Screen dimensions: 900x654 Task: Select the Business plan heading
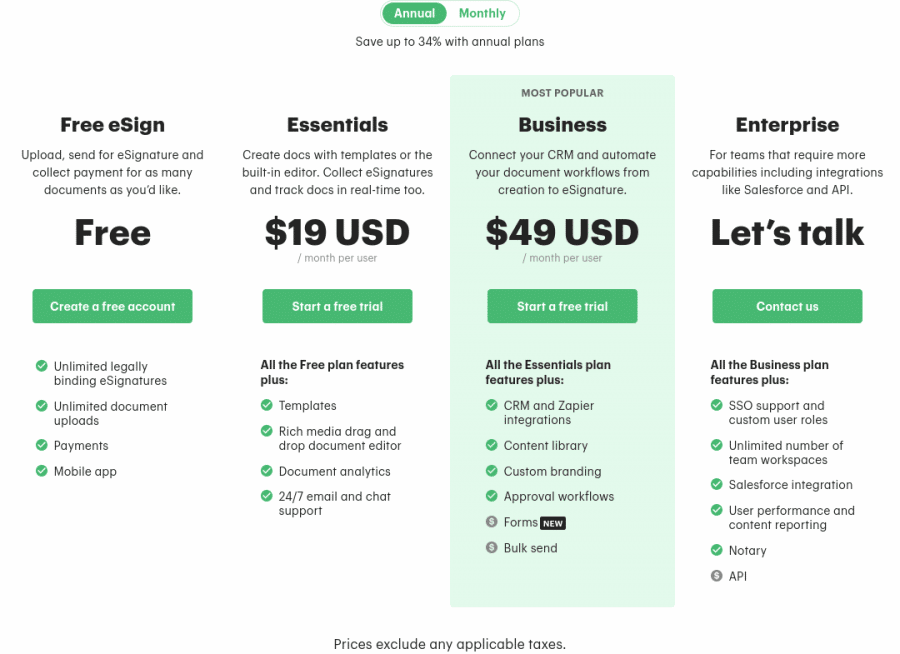click(562, 125)
